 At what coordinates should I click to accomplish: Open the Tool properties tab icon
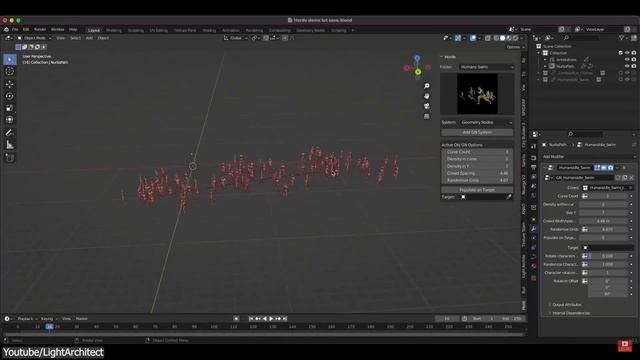click(533, 146)
